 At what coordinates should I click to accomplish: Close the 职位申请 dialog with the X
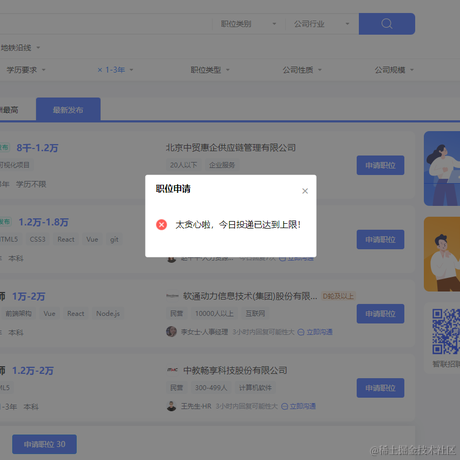(x=305, y=191)
